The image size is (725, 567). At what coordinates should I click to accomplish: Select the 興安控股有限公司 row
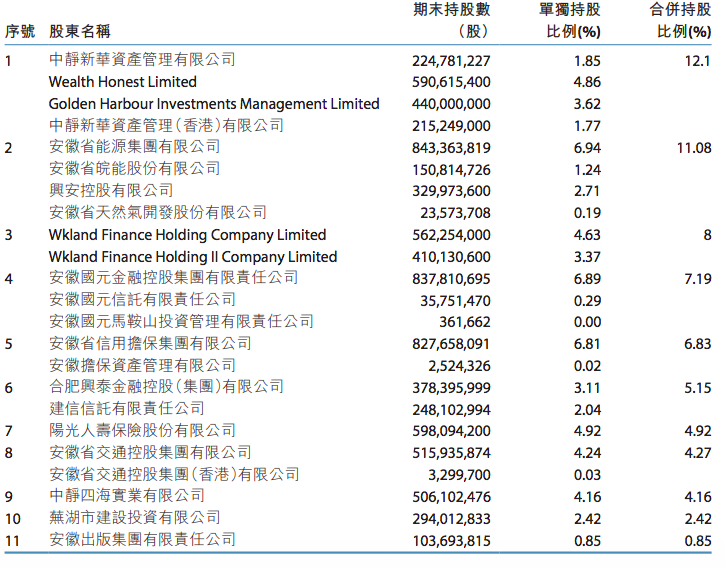click(x=111, y=191)
